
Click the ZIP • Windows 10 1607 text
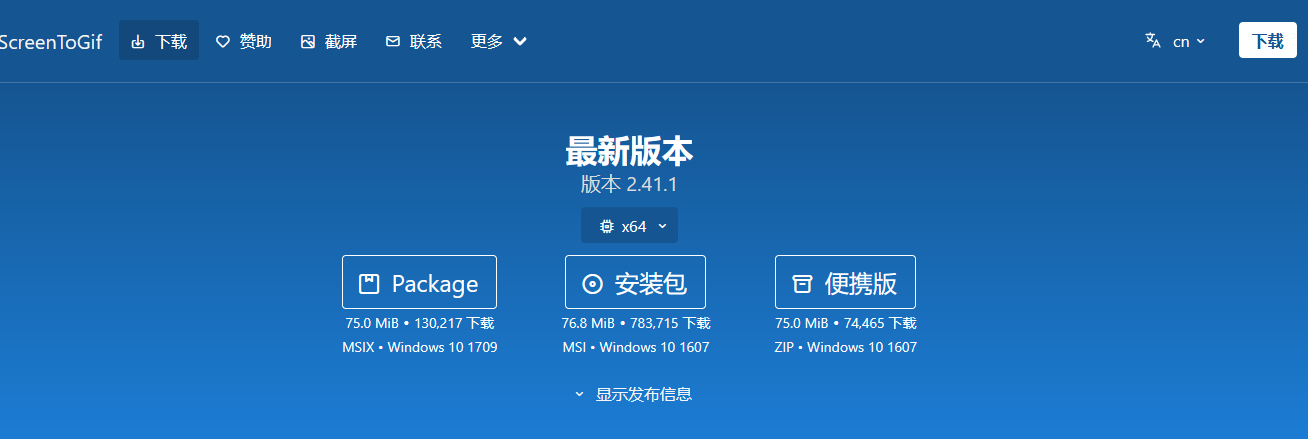pyautogui.click(x=846, y=347)
